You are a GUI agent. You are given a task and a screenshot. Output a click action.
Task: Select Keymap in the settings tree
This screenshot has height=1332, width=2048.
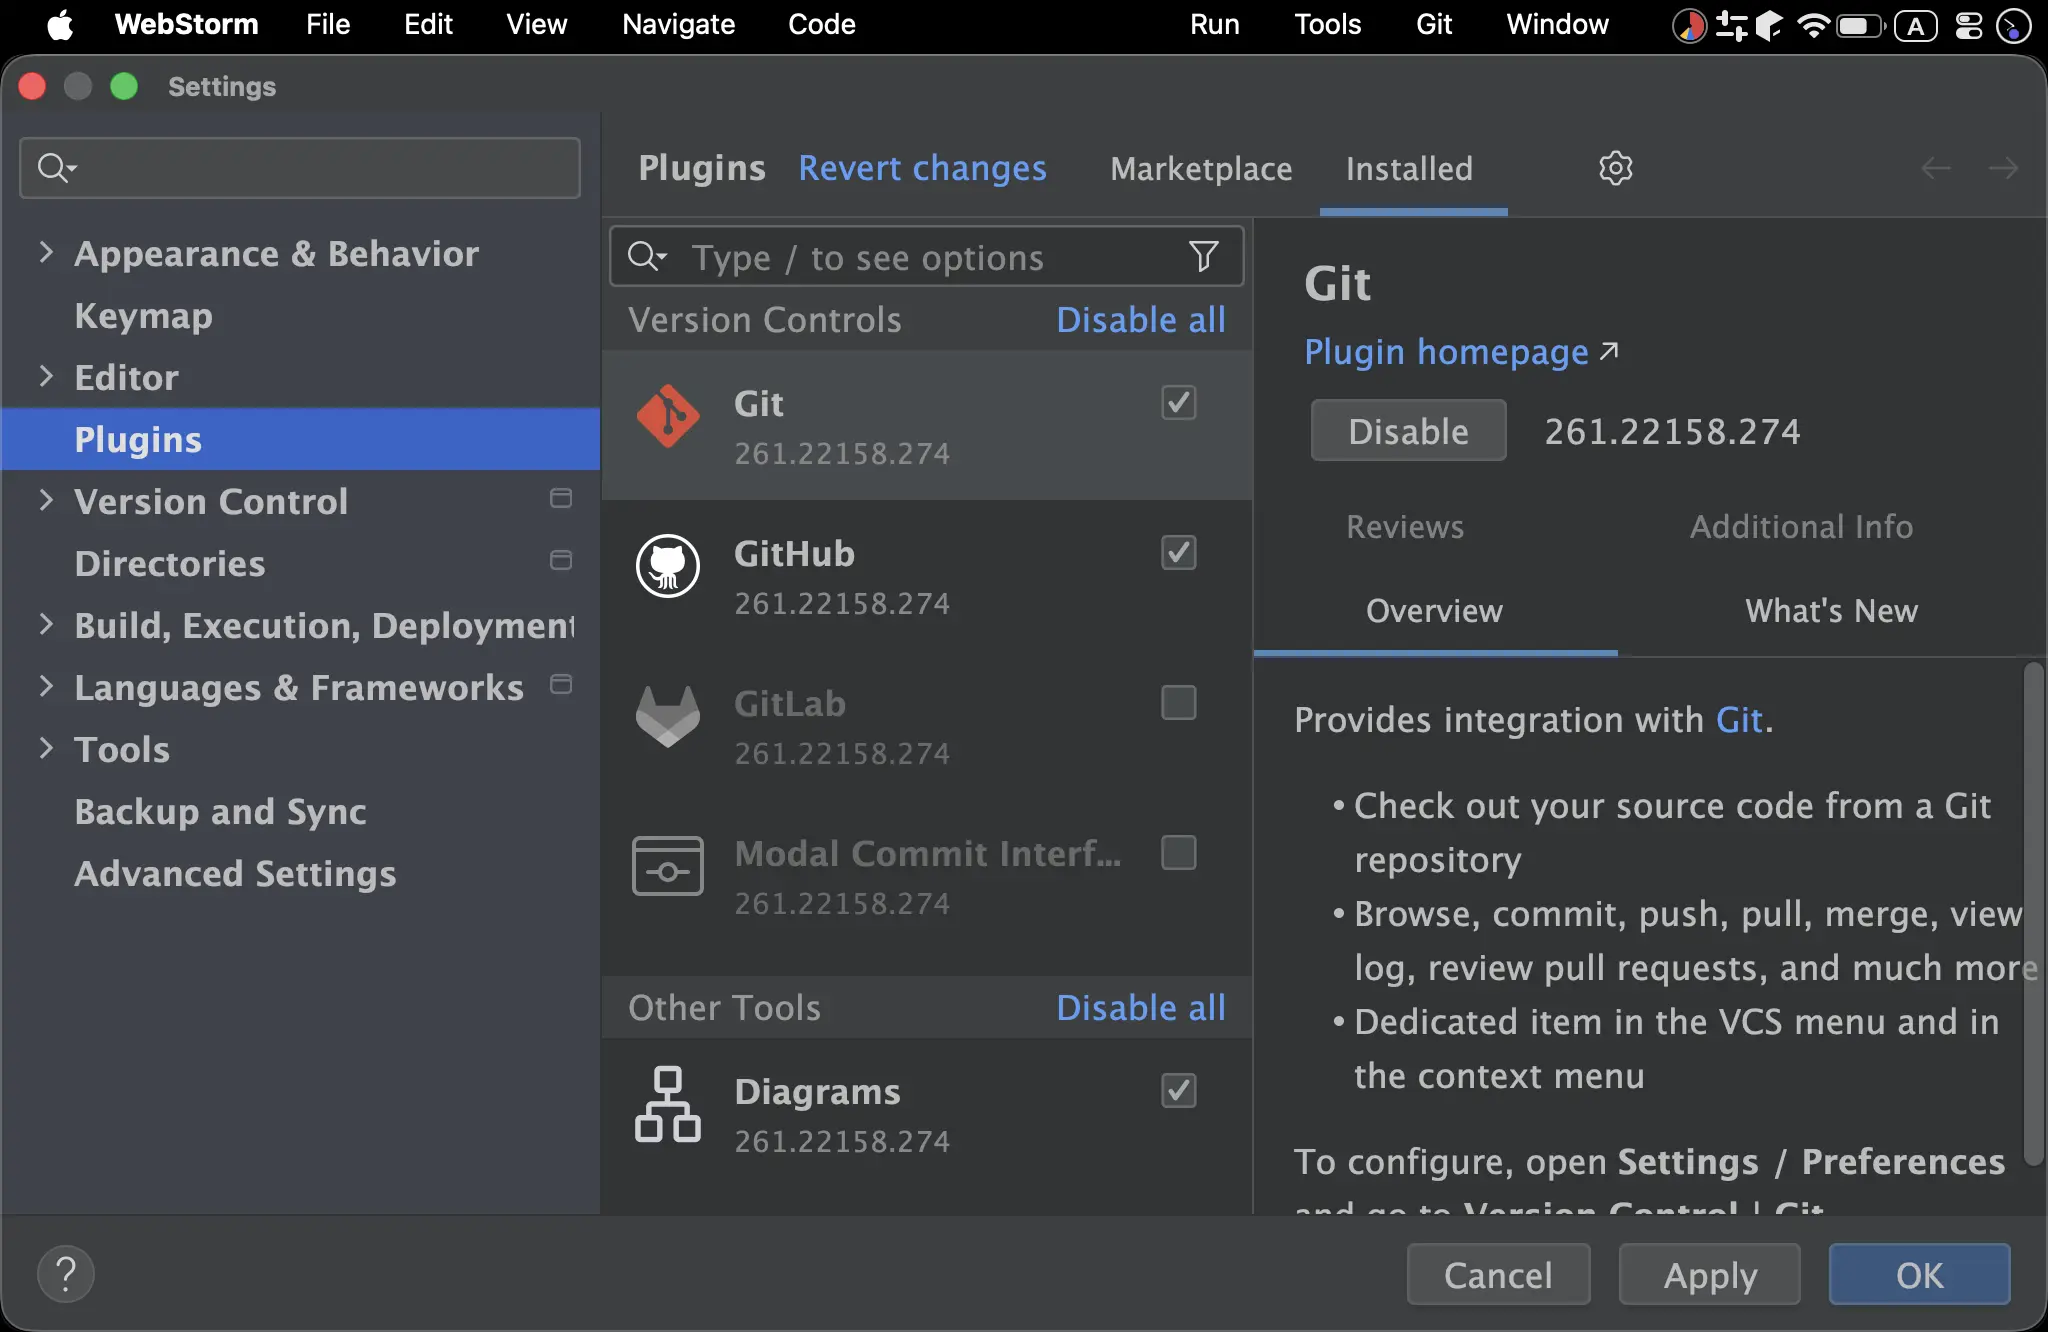point(143,315)
